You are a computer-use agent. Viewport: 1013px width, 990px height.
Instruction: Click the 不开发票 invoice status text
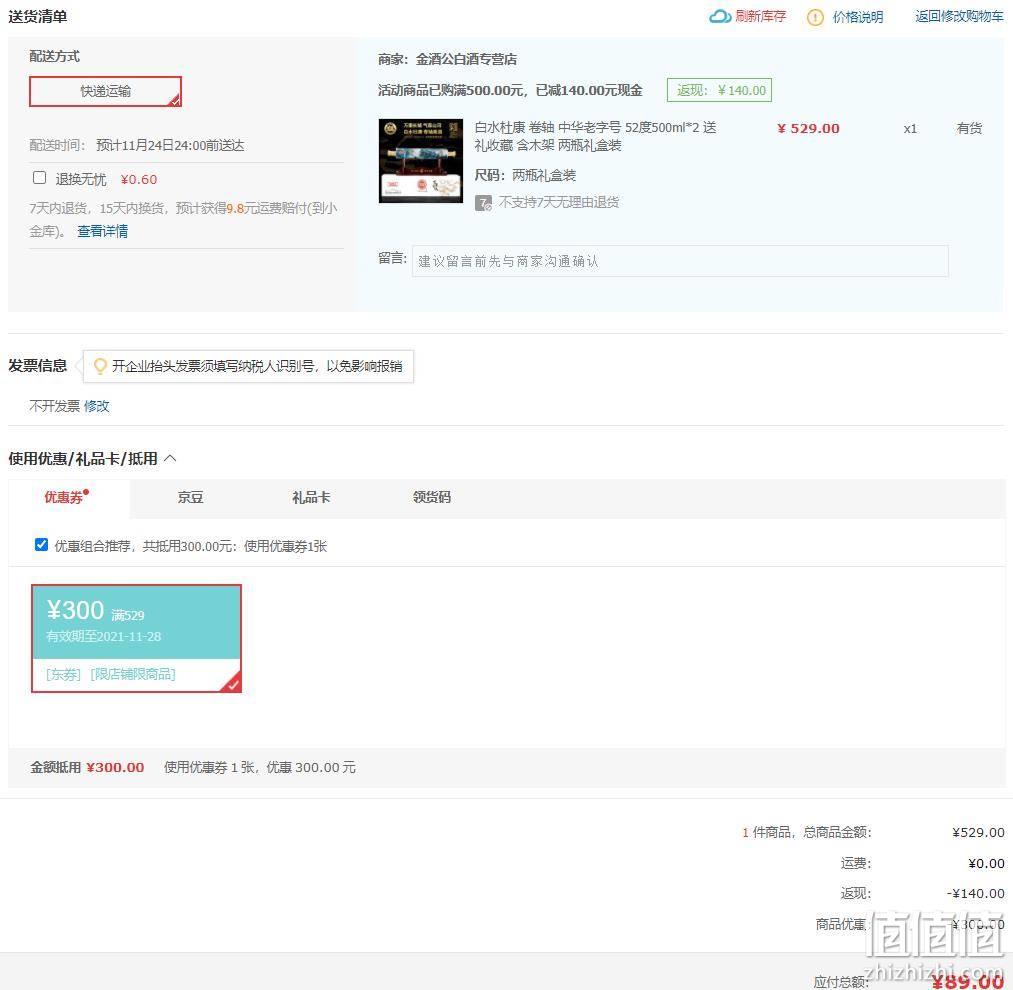point(54,406)
